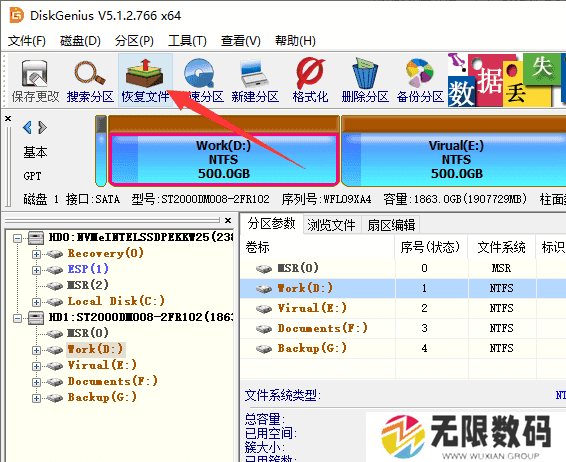Open the 磁盘(D) Disk menu
Screen dimensions: 566x462
80,41
